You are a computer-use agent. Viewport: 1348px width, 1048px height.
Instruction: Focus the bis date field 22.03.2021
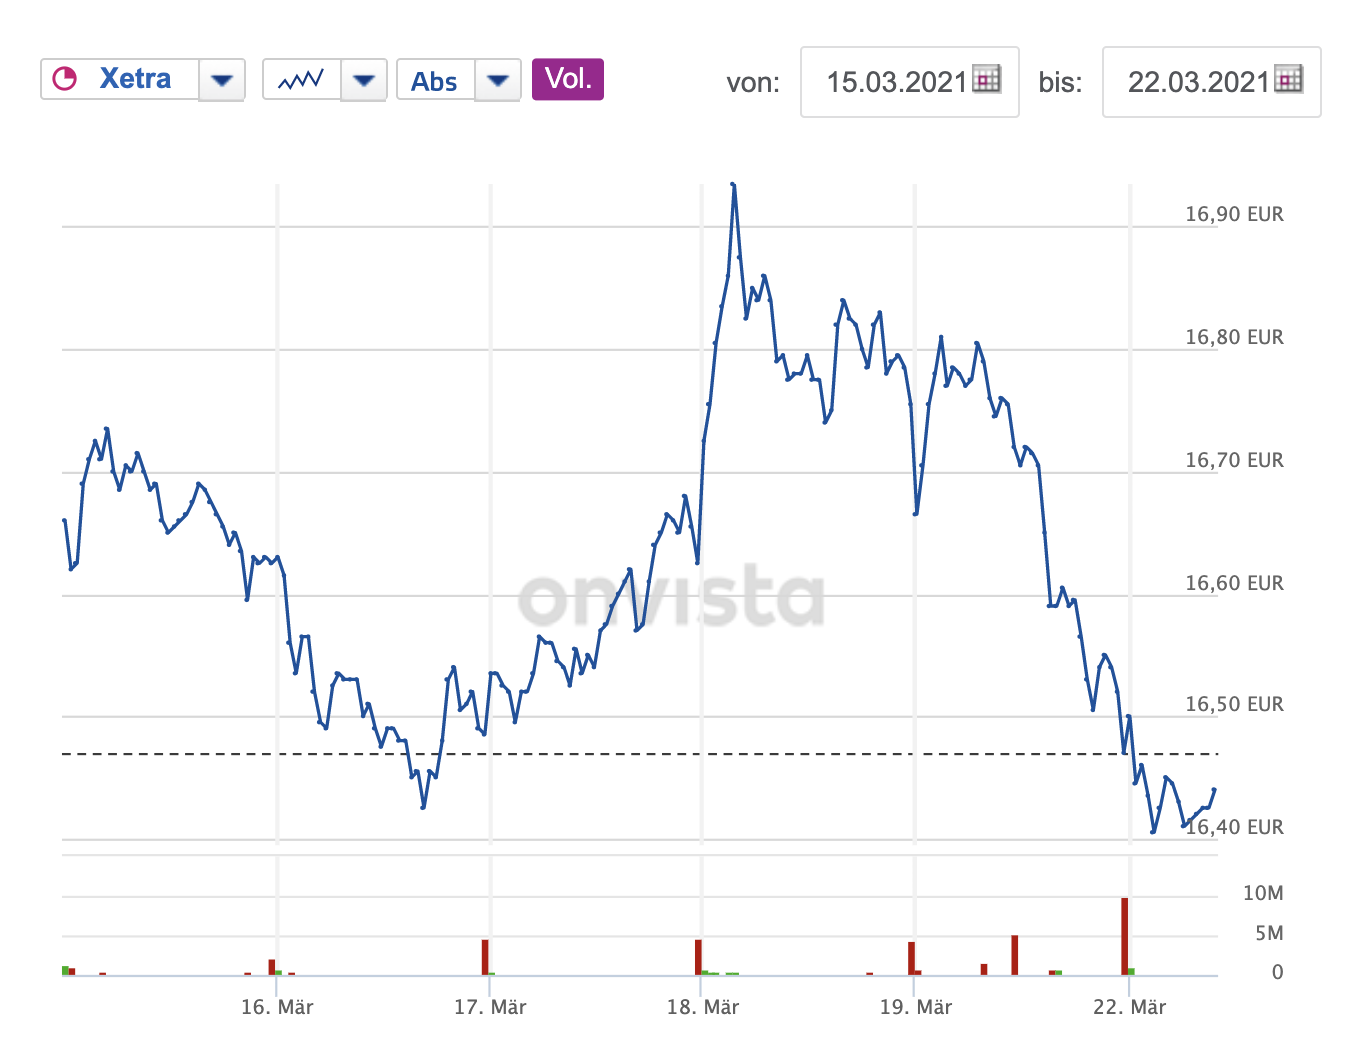coord(1198,82)
